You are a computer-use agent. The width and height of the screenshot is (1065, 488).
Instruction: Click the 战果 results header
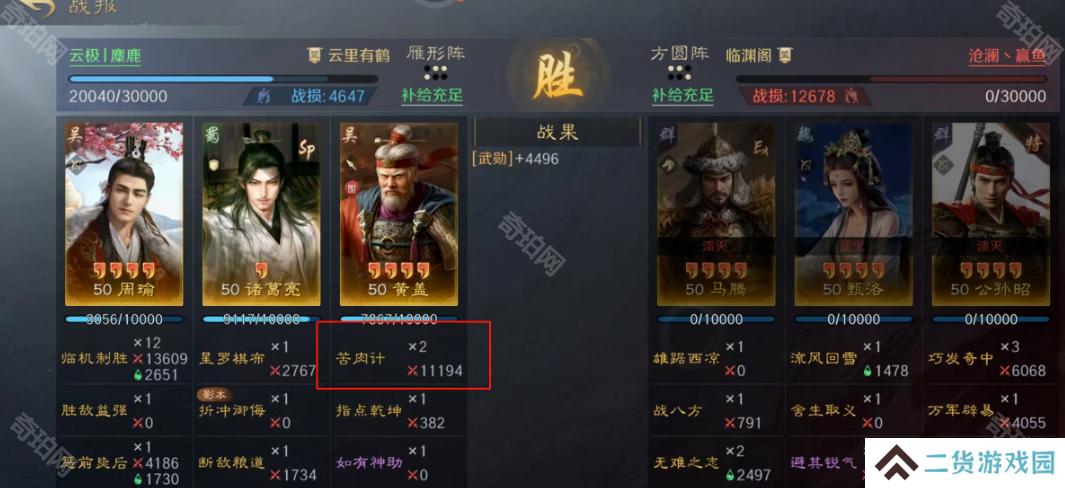point(557,132)
